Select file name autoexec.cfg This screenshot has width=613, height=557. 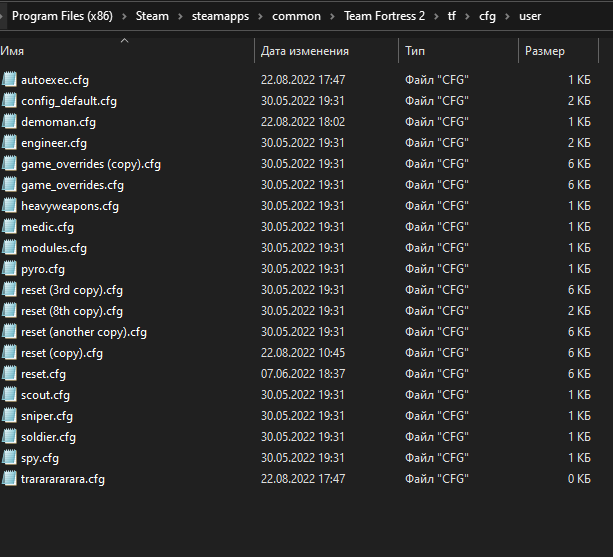(55, 80)
